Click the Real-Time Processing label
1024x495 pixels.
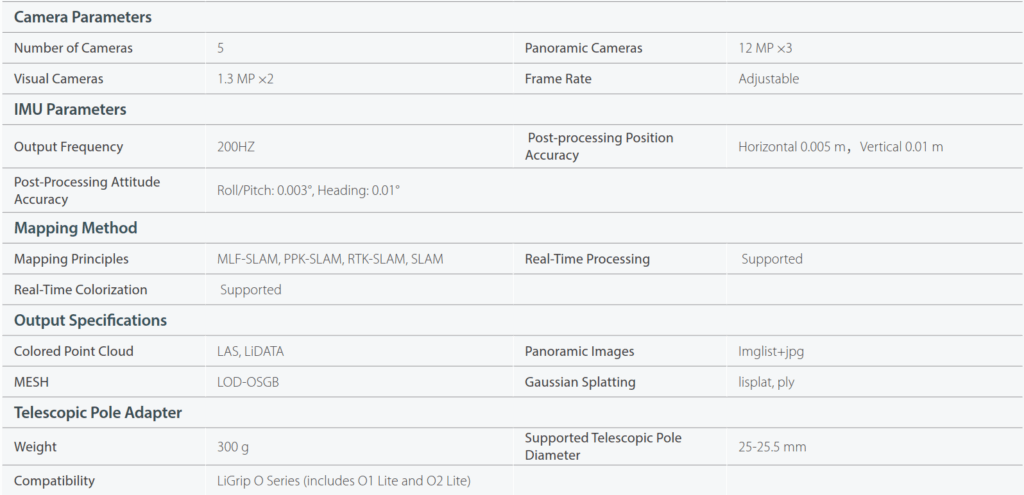click(x=587, y=259)
